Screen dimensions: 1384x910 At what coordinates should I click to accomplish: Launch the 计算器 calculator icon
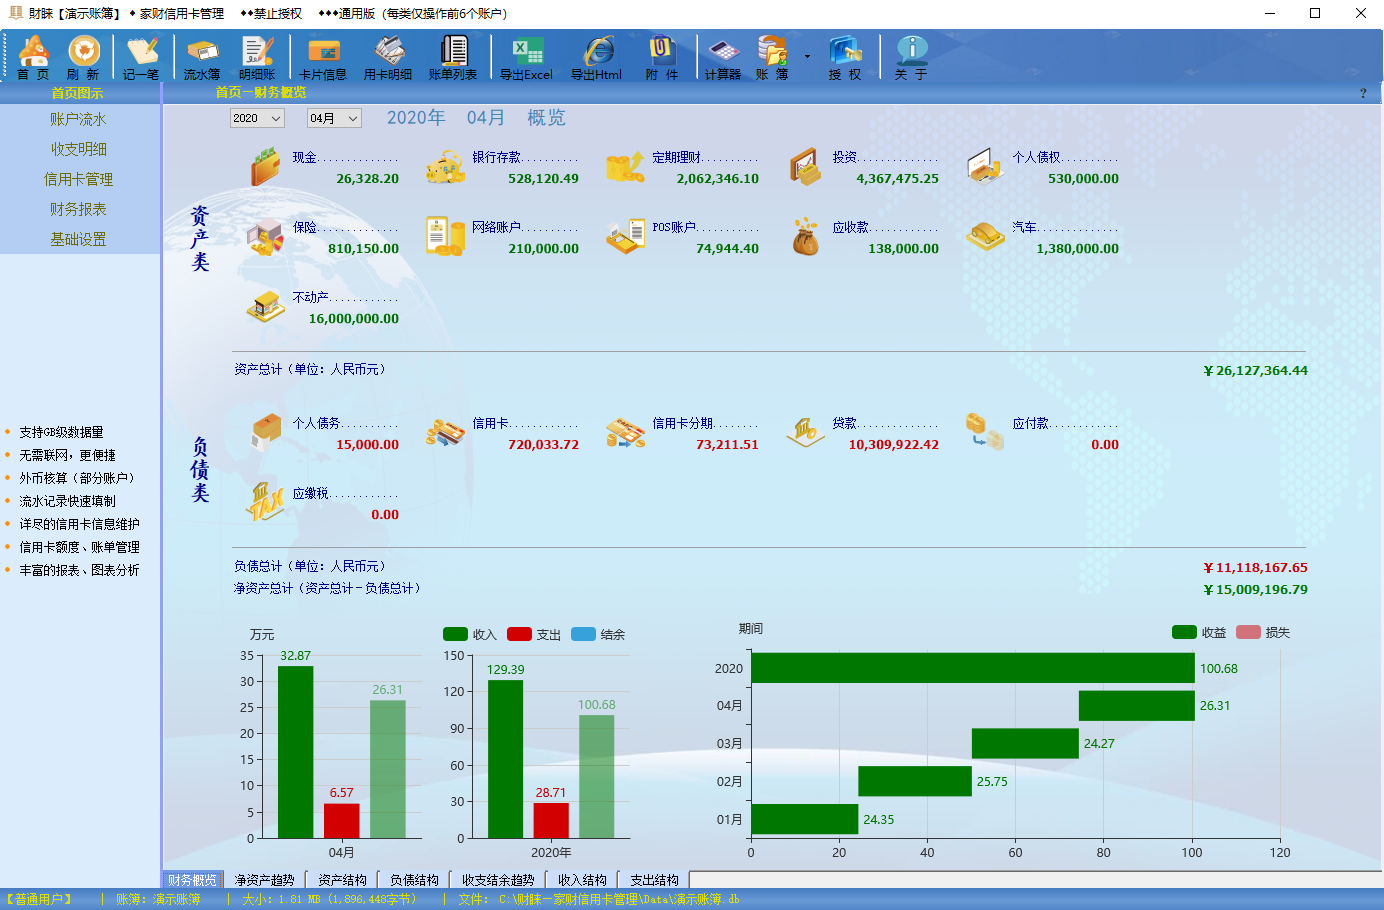(x=723, y=57)
